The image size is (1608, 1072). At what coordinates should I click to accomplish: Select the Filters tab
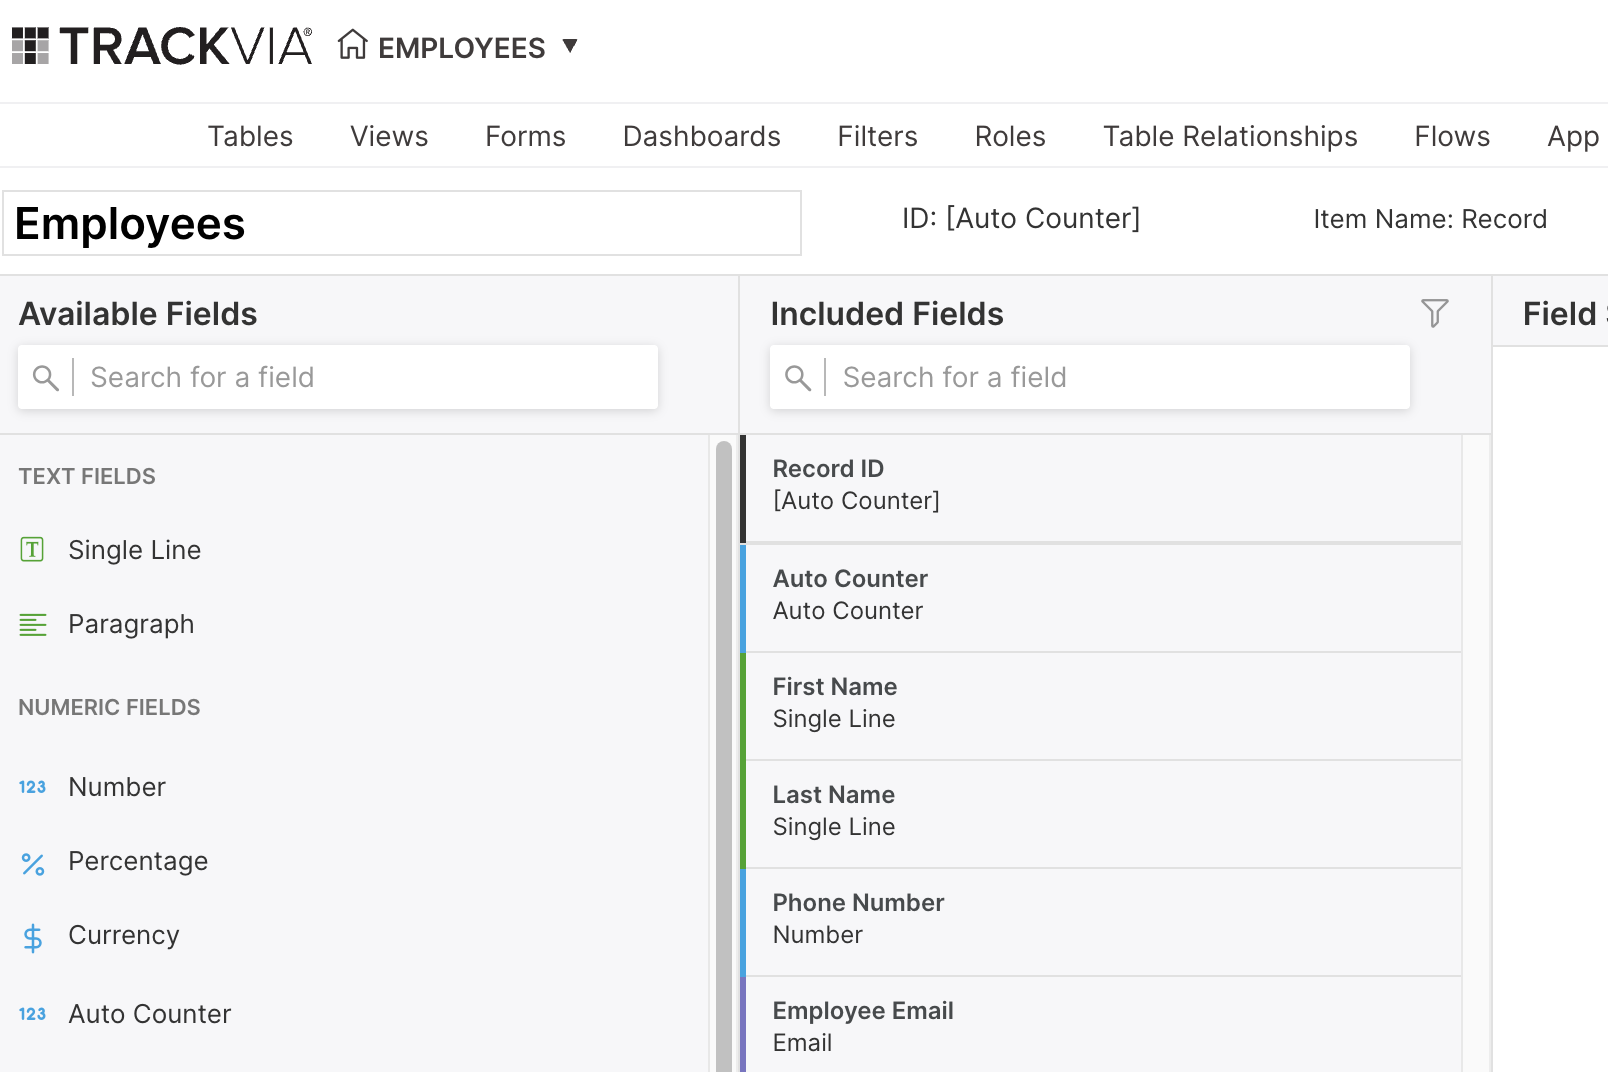(877, 136)
